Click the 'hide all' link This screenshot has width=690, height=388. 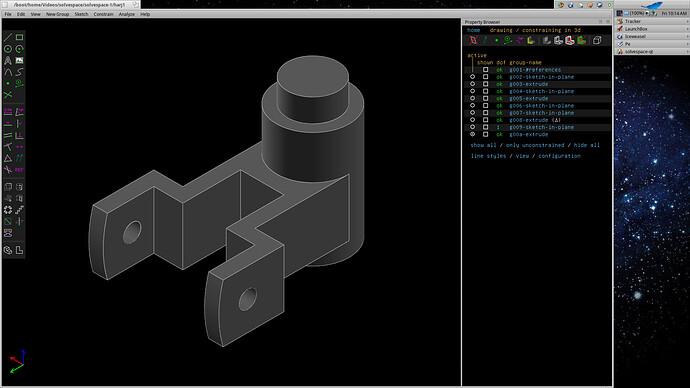click(x=586, y=145)
